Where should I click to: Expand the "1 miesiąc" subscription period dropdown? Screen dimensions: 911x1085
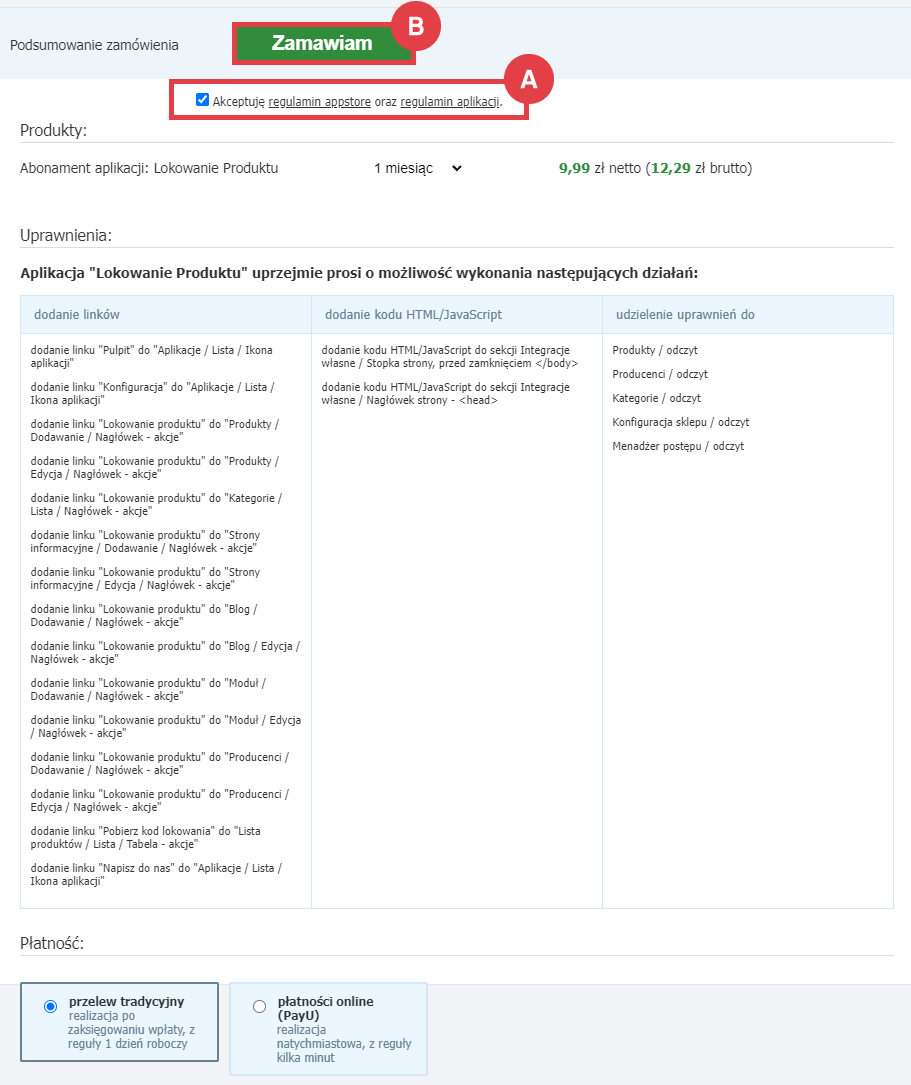pyautogui.click(x=417, y=169)
